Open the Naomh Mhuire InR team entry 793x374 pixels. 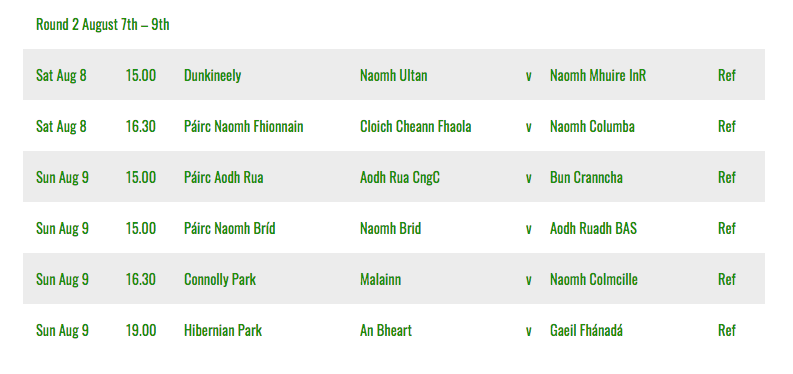coord(598,75)
